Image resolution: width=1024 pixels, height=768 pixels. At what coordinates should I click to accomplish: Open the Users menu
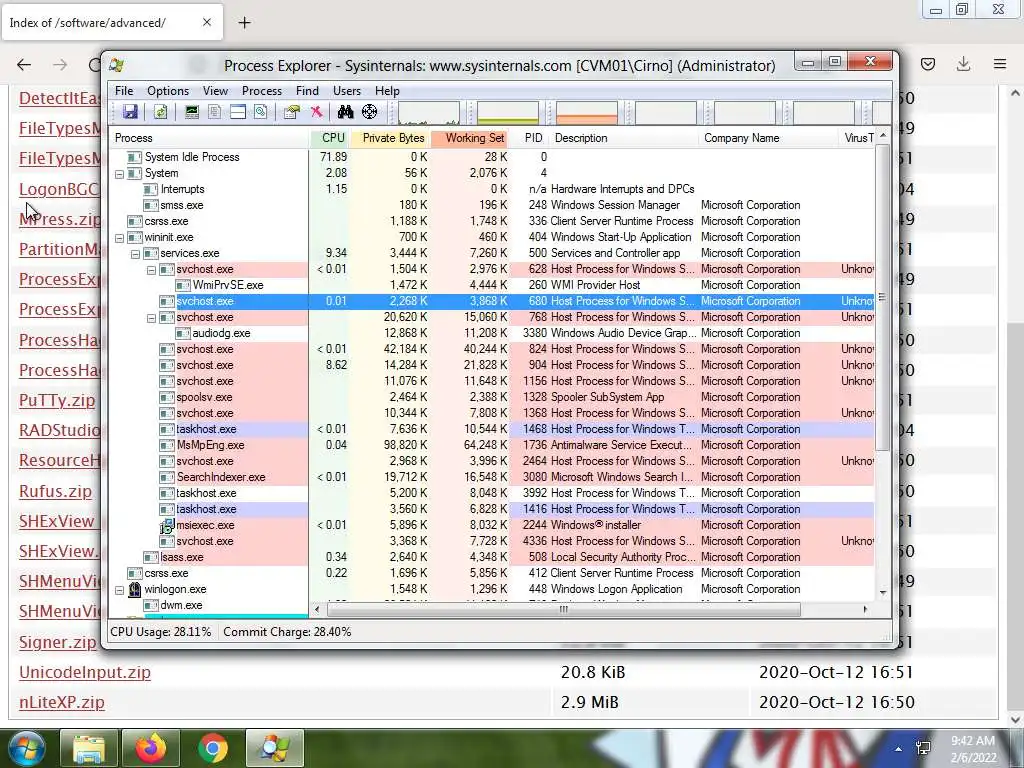(x=347, y=91)
